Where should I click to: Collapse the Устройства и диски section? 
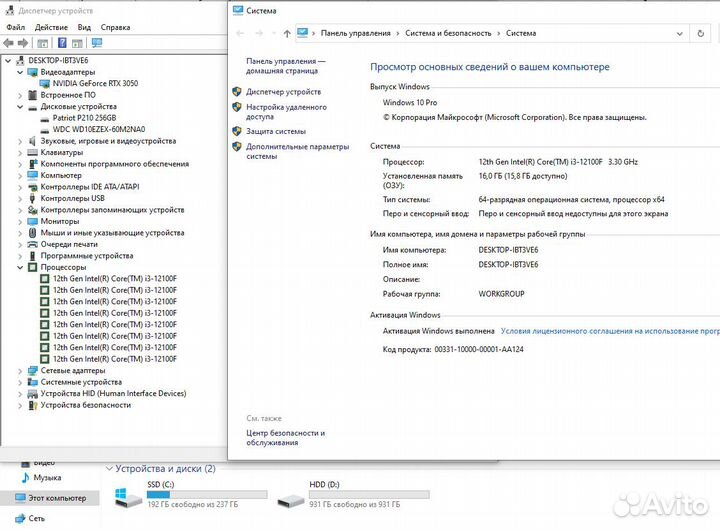[109, 468]
